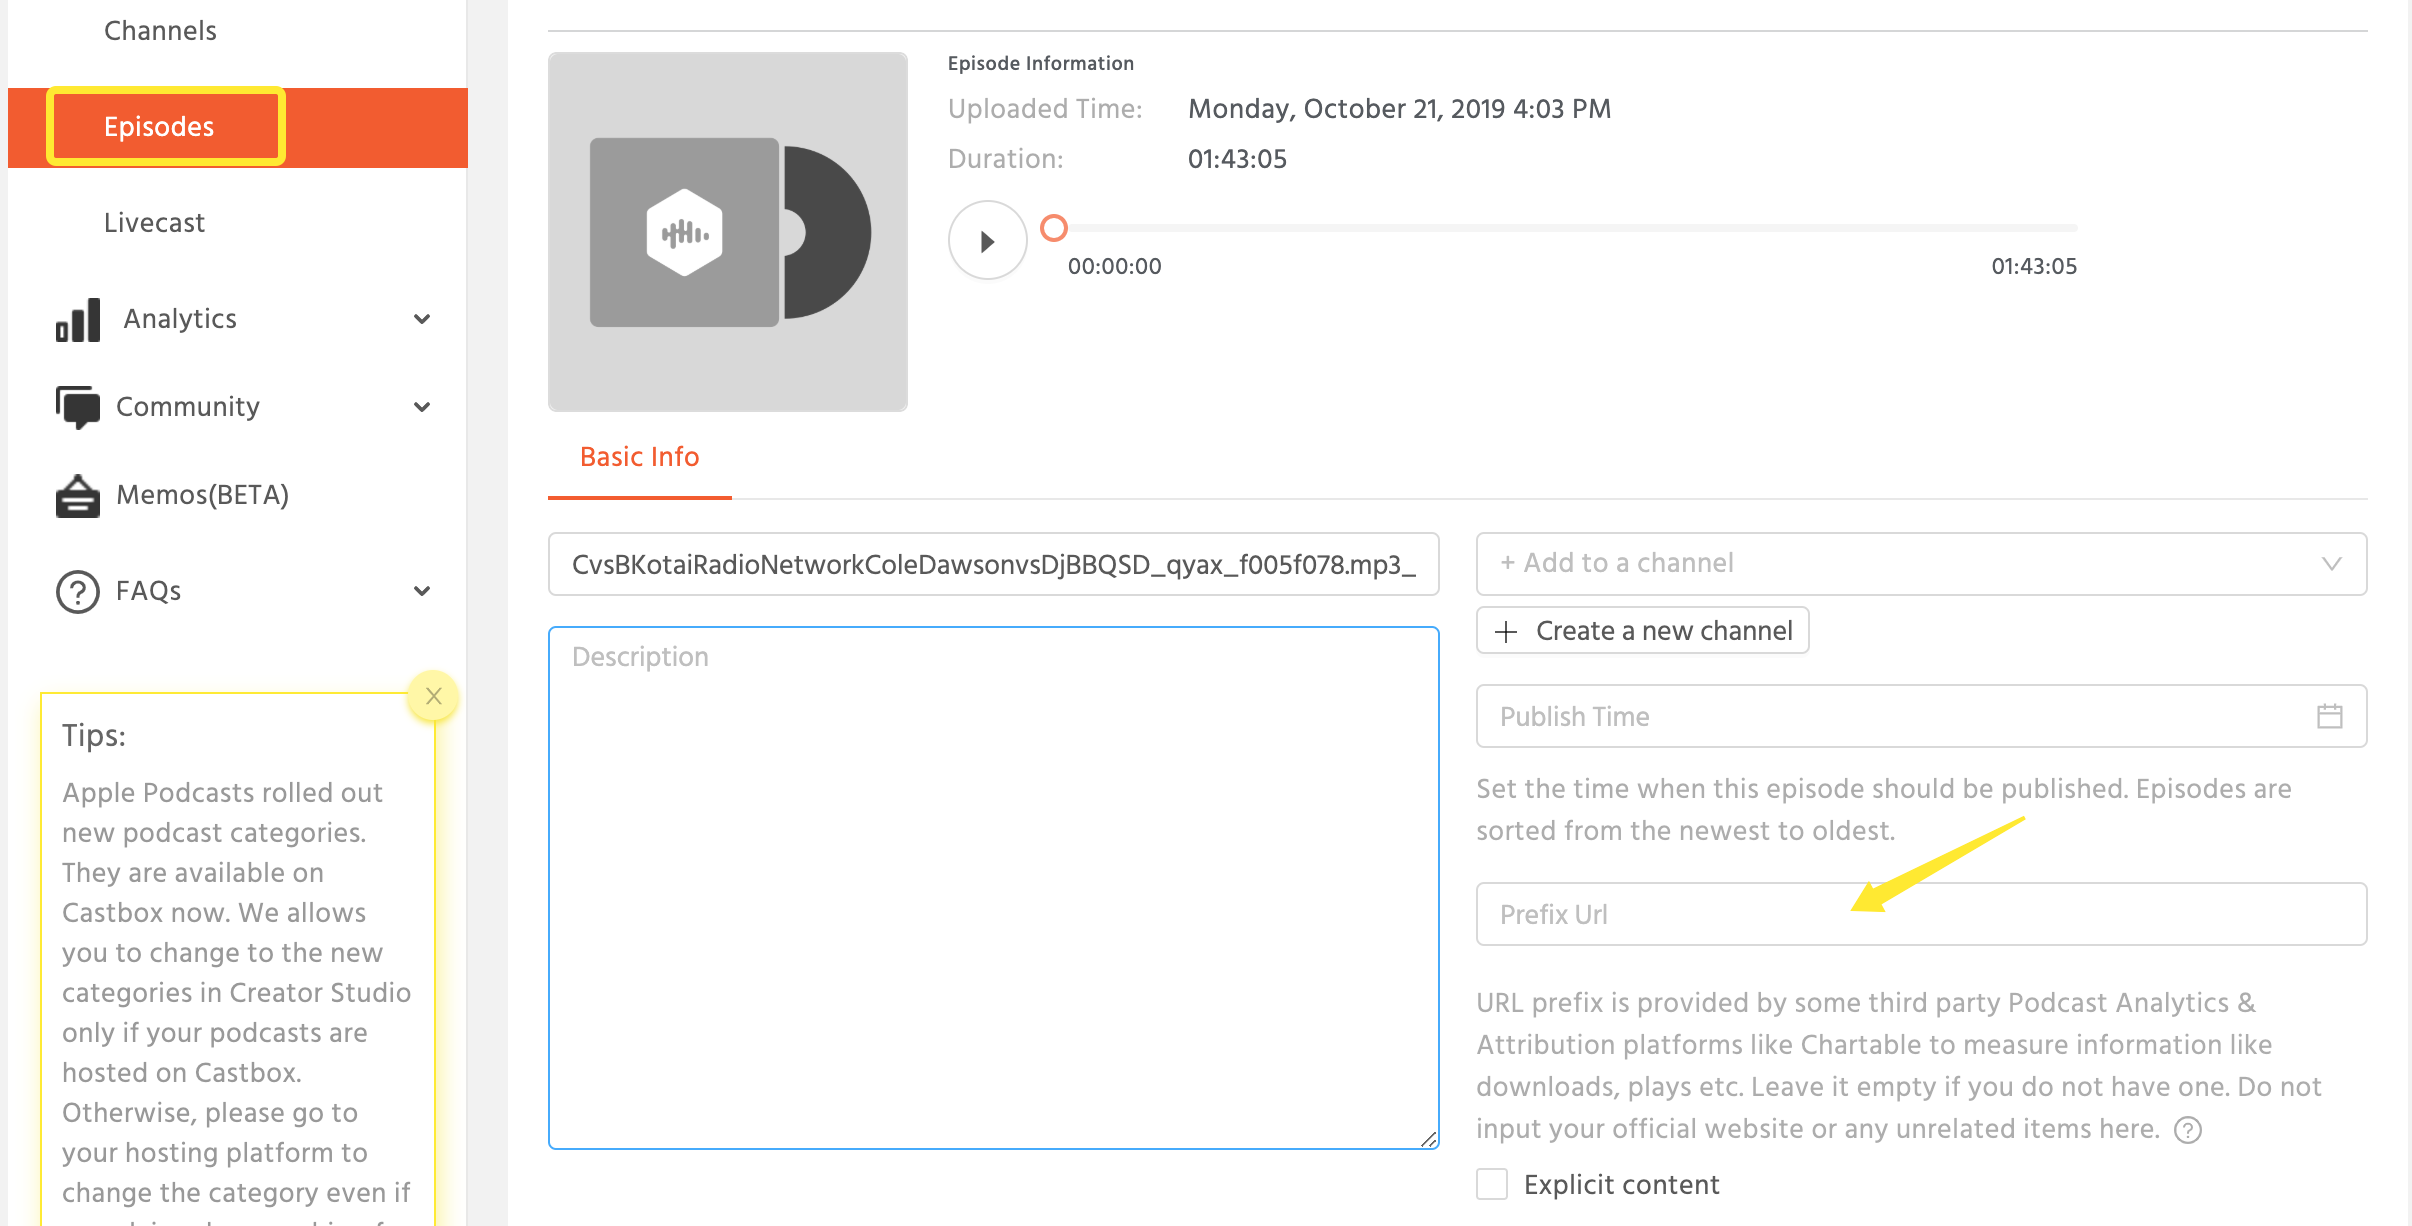Screen dimensions: 2412x1226
Task: Close the yellow Tips panel
Action: (433, 696)
